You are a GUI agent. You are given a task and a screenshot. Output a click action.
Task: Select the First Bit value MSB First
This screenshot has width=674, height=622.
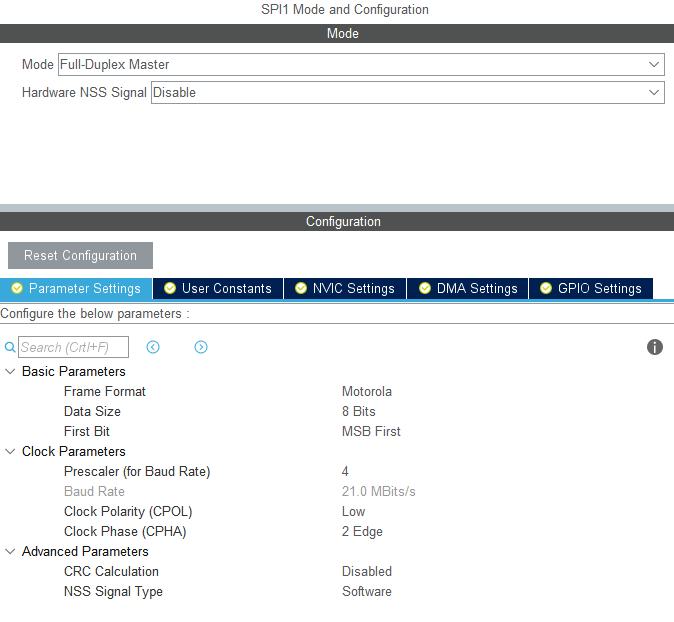click(371, 431)
